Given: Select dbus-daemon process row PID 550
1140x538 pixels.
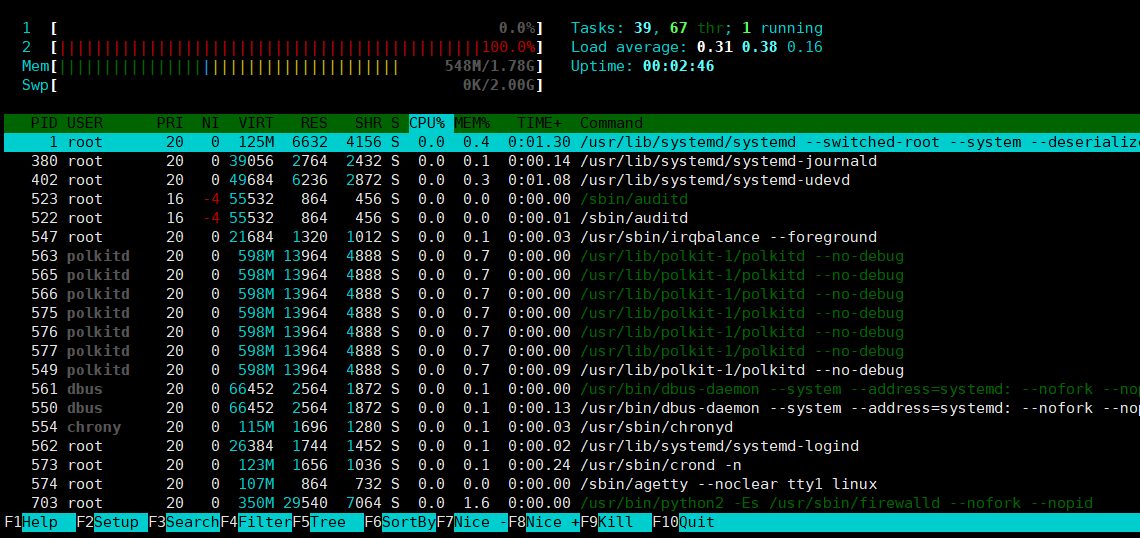Looking at the screenshot, I should tap(572, 408).
